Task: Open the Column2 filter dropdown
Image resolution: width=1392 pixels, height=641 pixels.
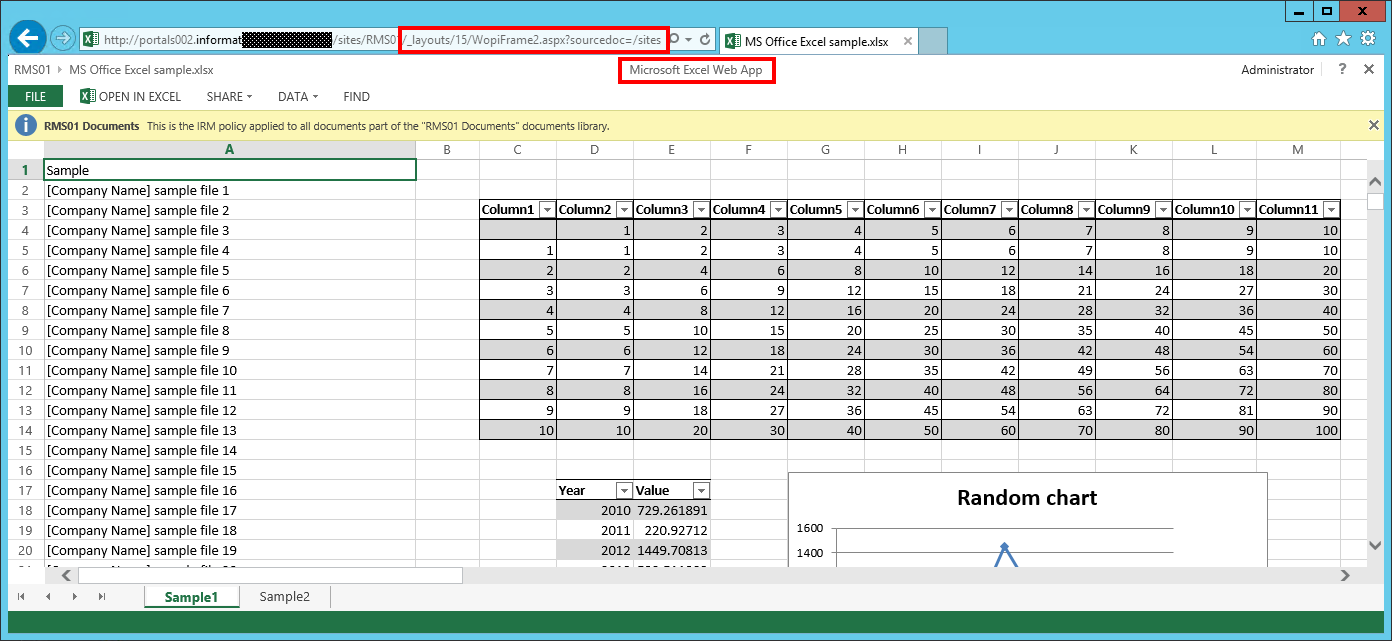Action: 624,210
